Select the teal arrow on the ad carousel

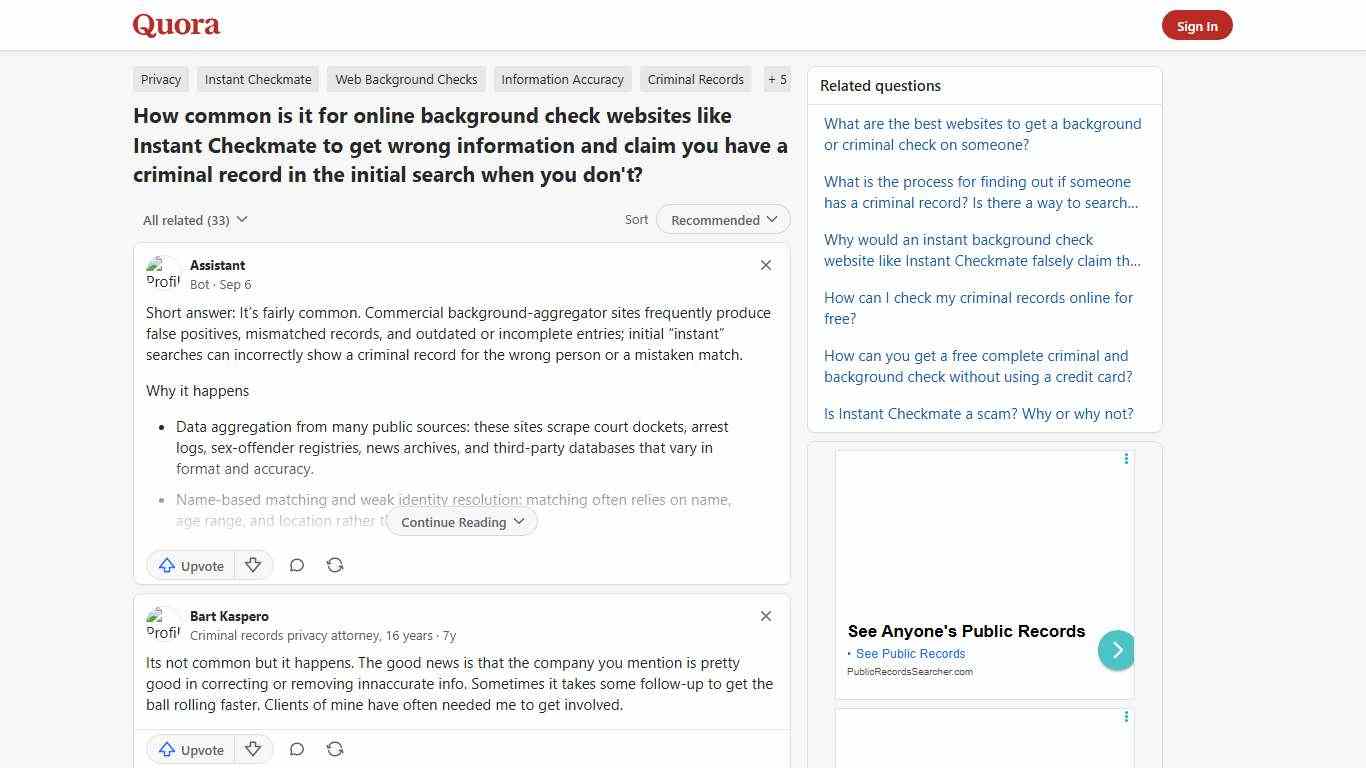click(x=1116, y=650)
